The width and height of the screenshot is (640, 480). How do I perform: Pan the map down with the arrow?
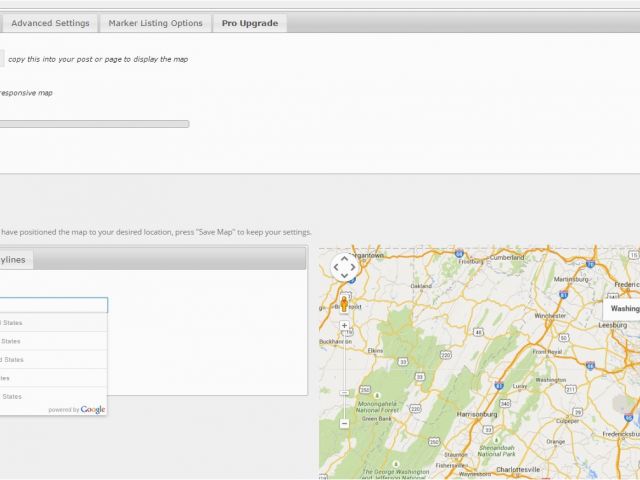[344, 276]
